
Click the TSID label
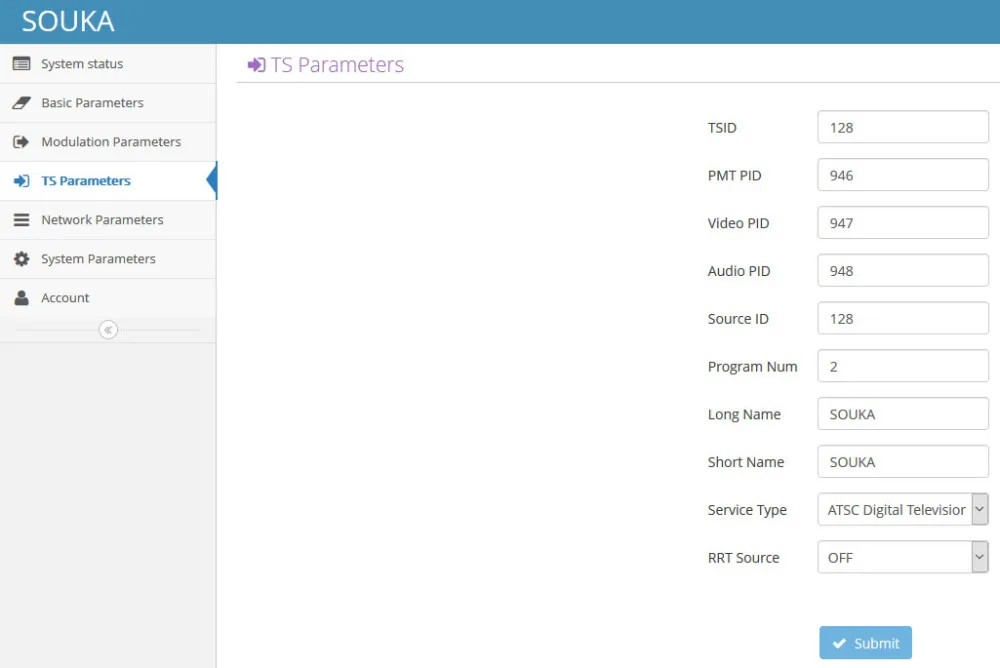click(722, 128)
